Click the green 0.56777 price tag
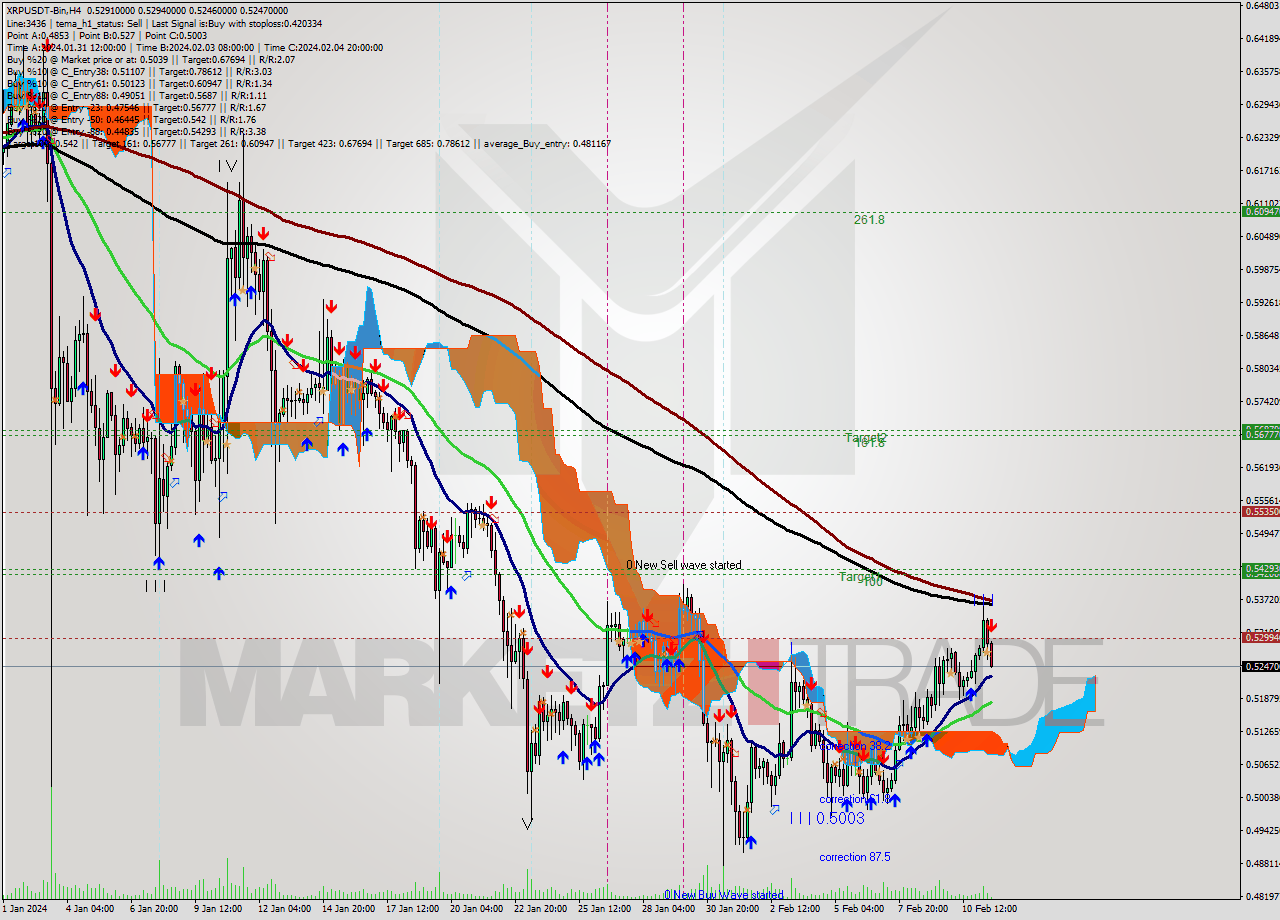 click(1260, 434)
